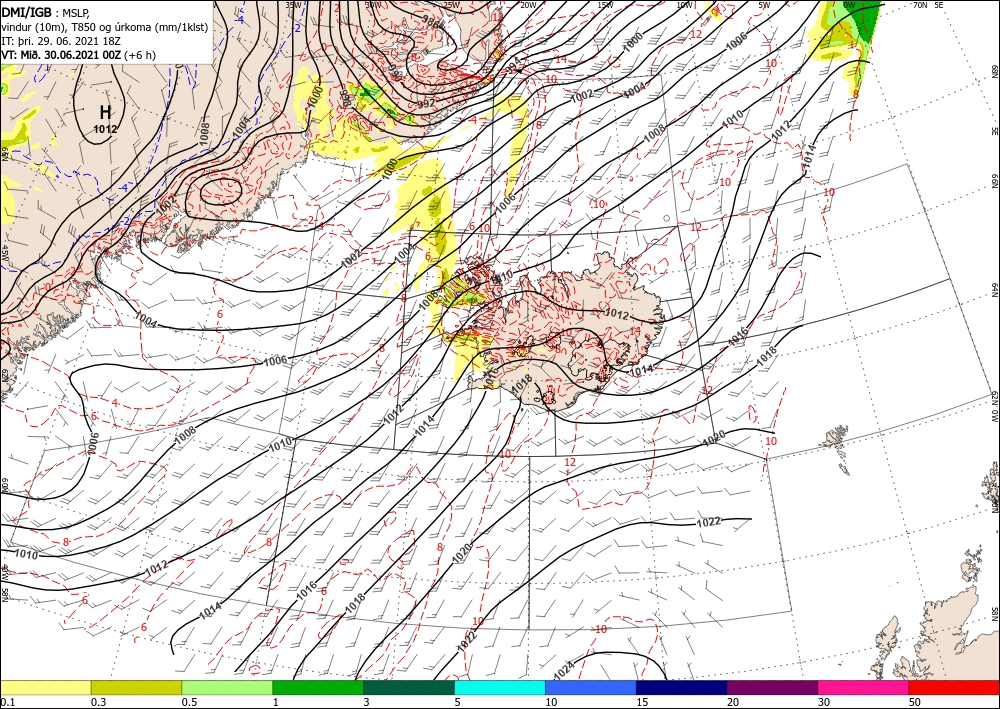Screen dimensions: 1000x709
Task: Click the blue 10 mm legend swatch
Action: click(x=591, y=687)
